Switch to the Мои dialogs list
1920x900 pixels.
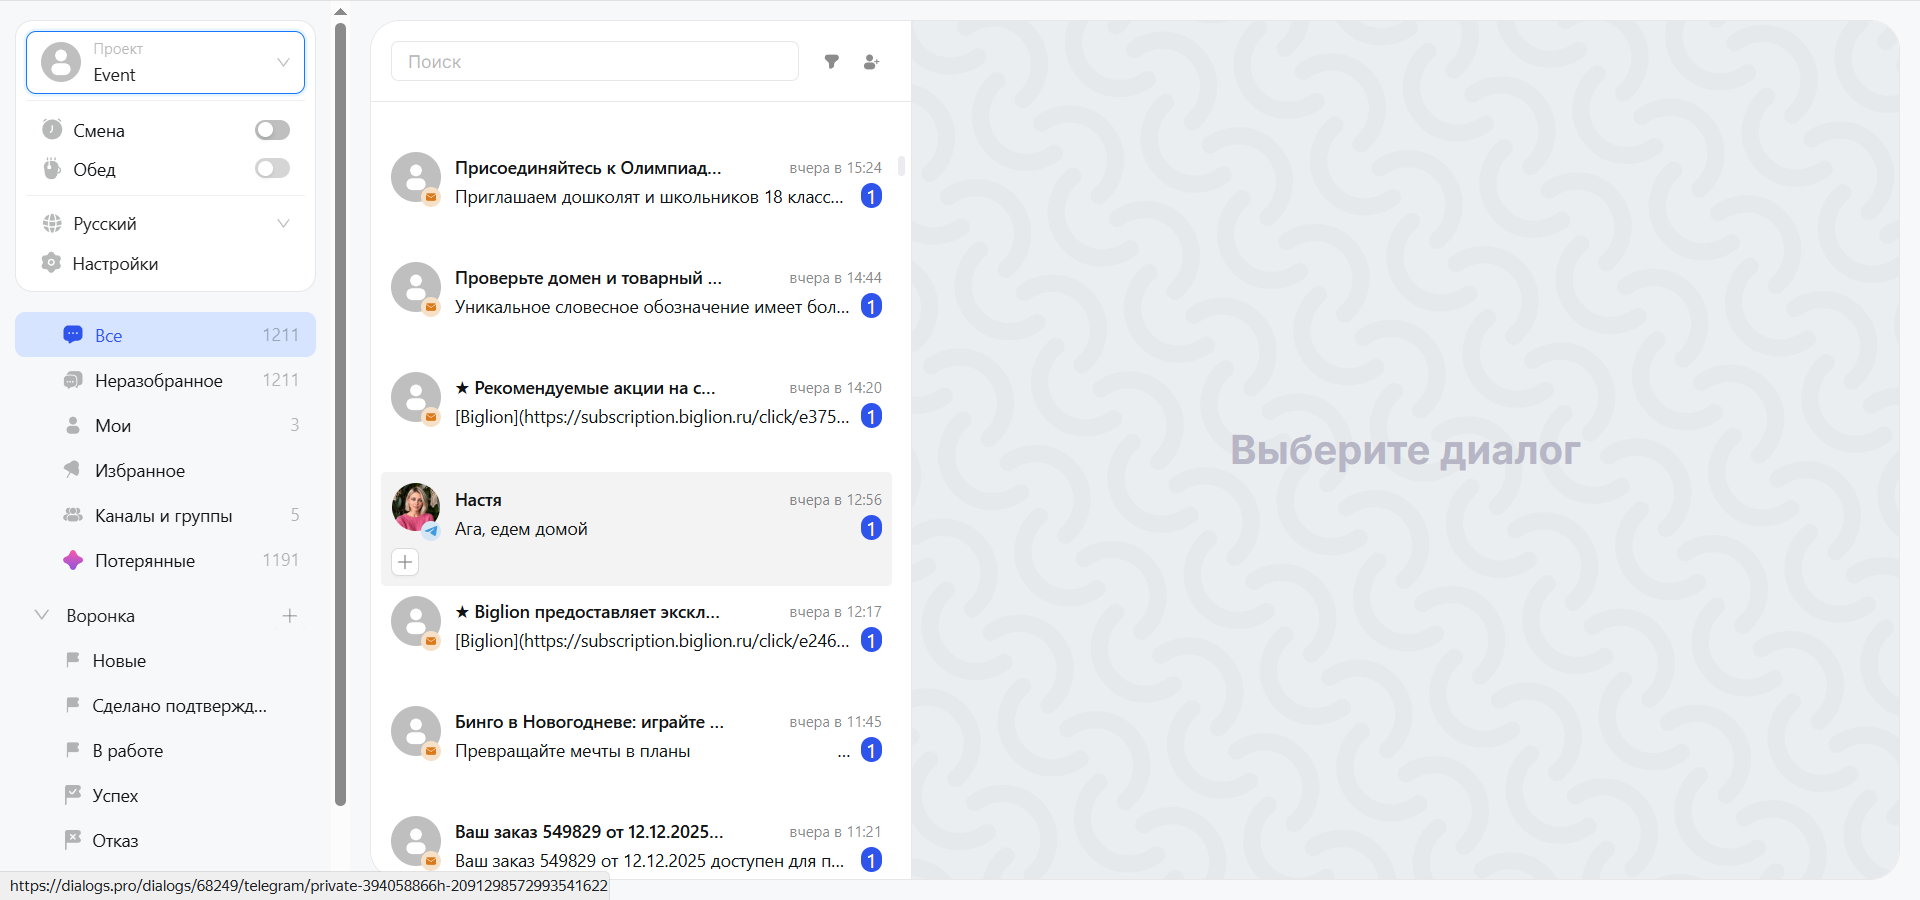pos(113,426)
